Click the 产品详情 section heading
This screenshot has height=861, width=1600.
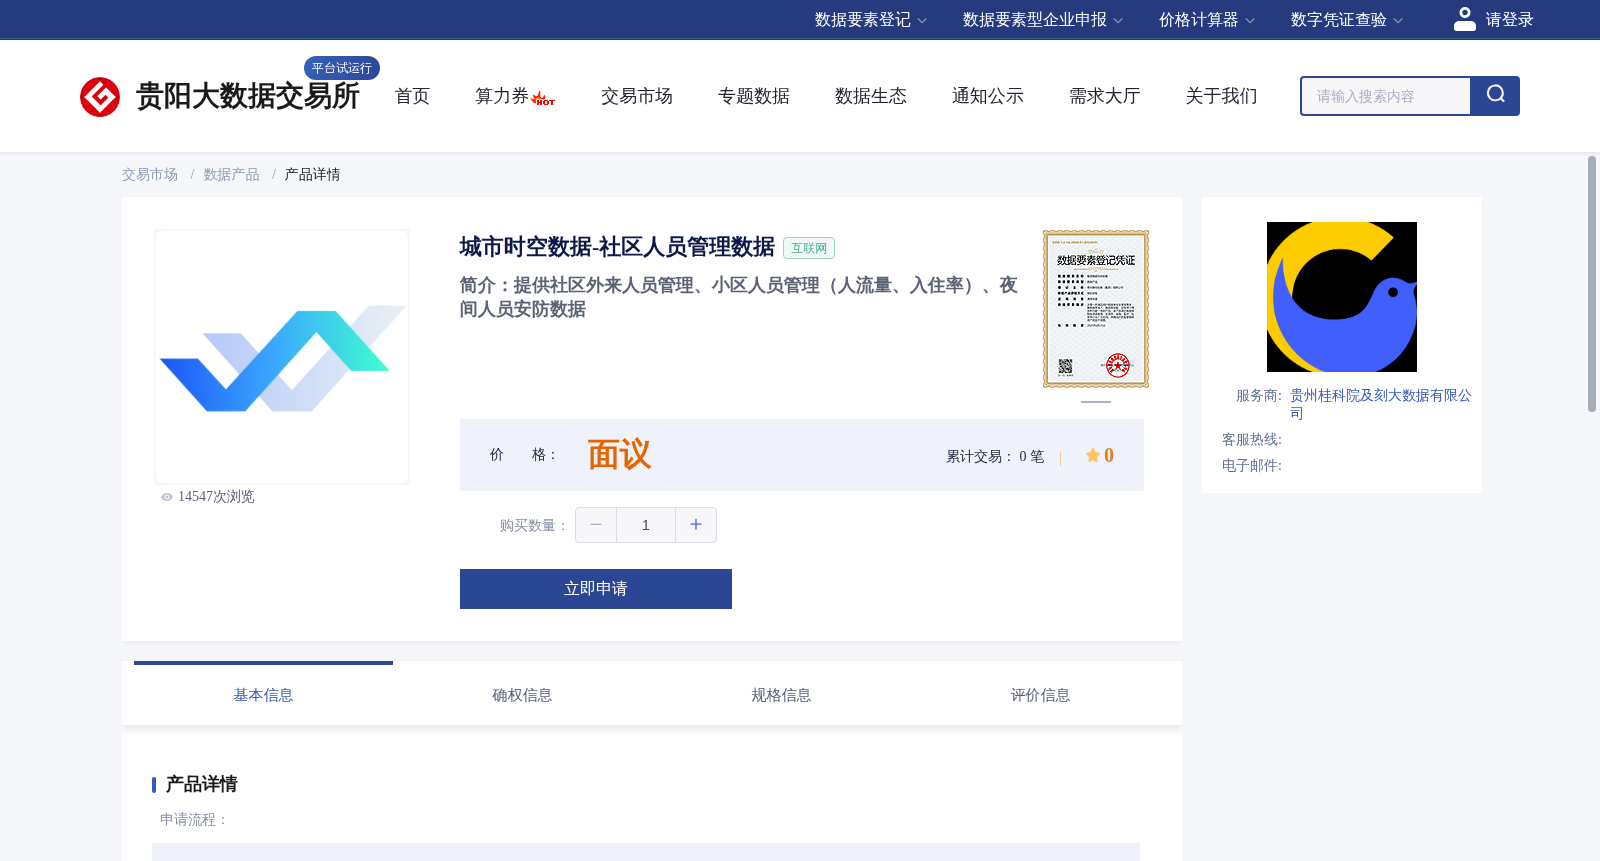201,784
